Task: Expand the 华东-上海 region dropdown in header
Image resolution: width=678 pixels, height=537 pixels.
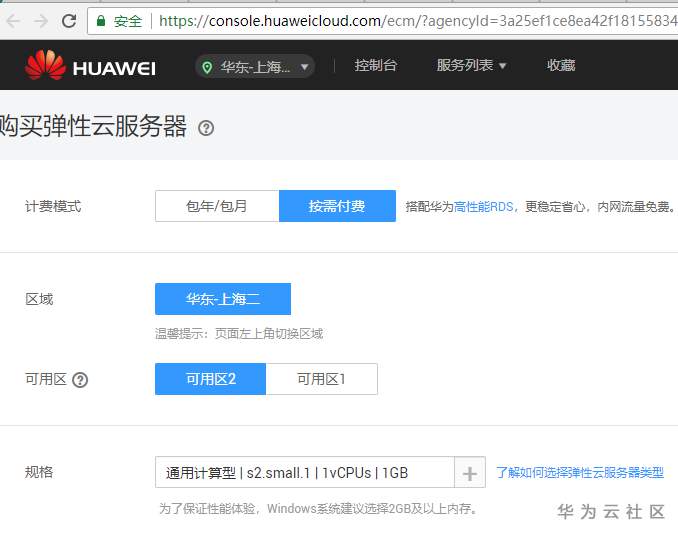Action: tap(255, 67)
